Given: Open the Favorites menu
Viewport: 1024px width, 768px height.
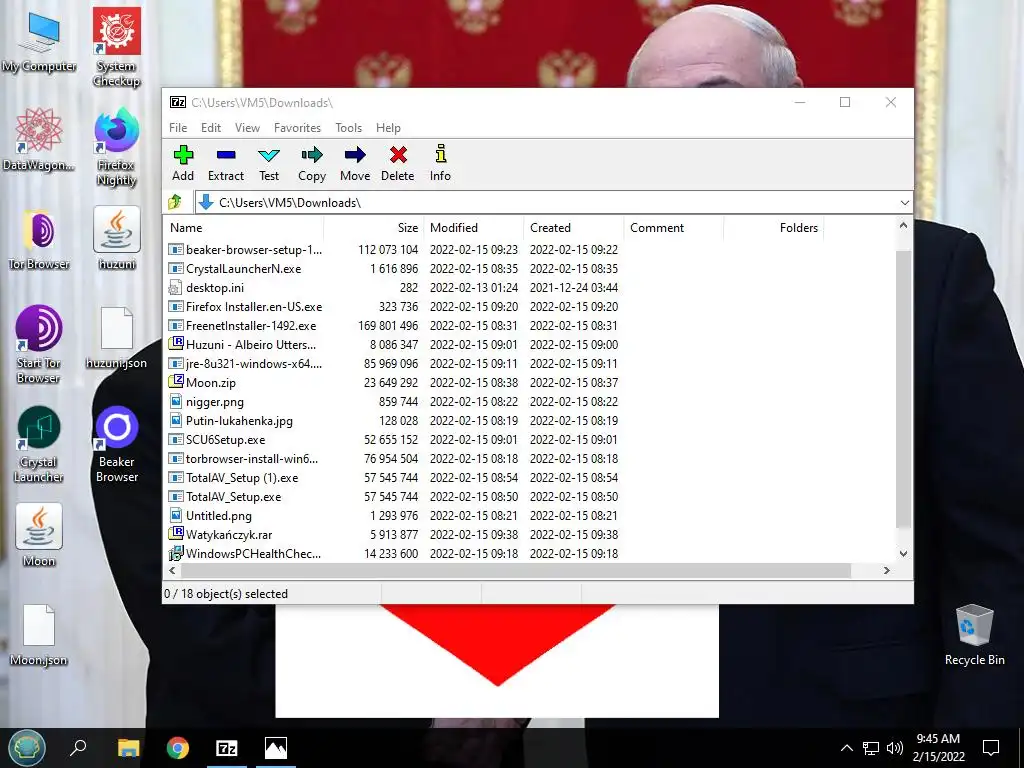Looking at the screenshot, I should (297, 128).
